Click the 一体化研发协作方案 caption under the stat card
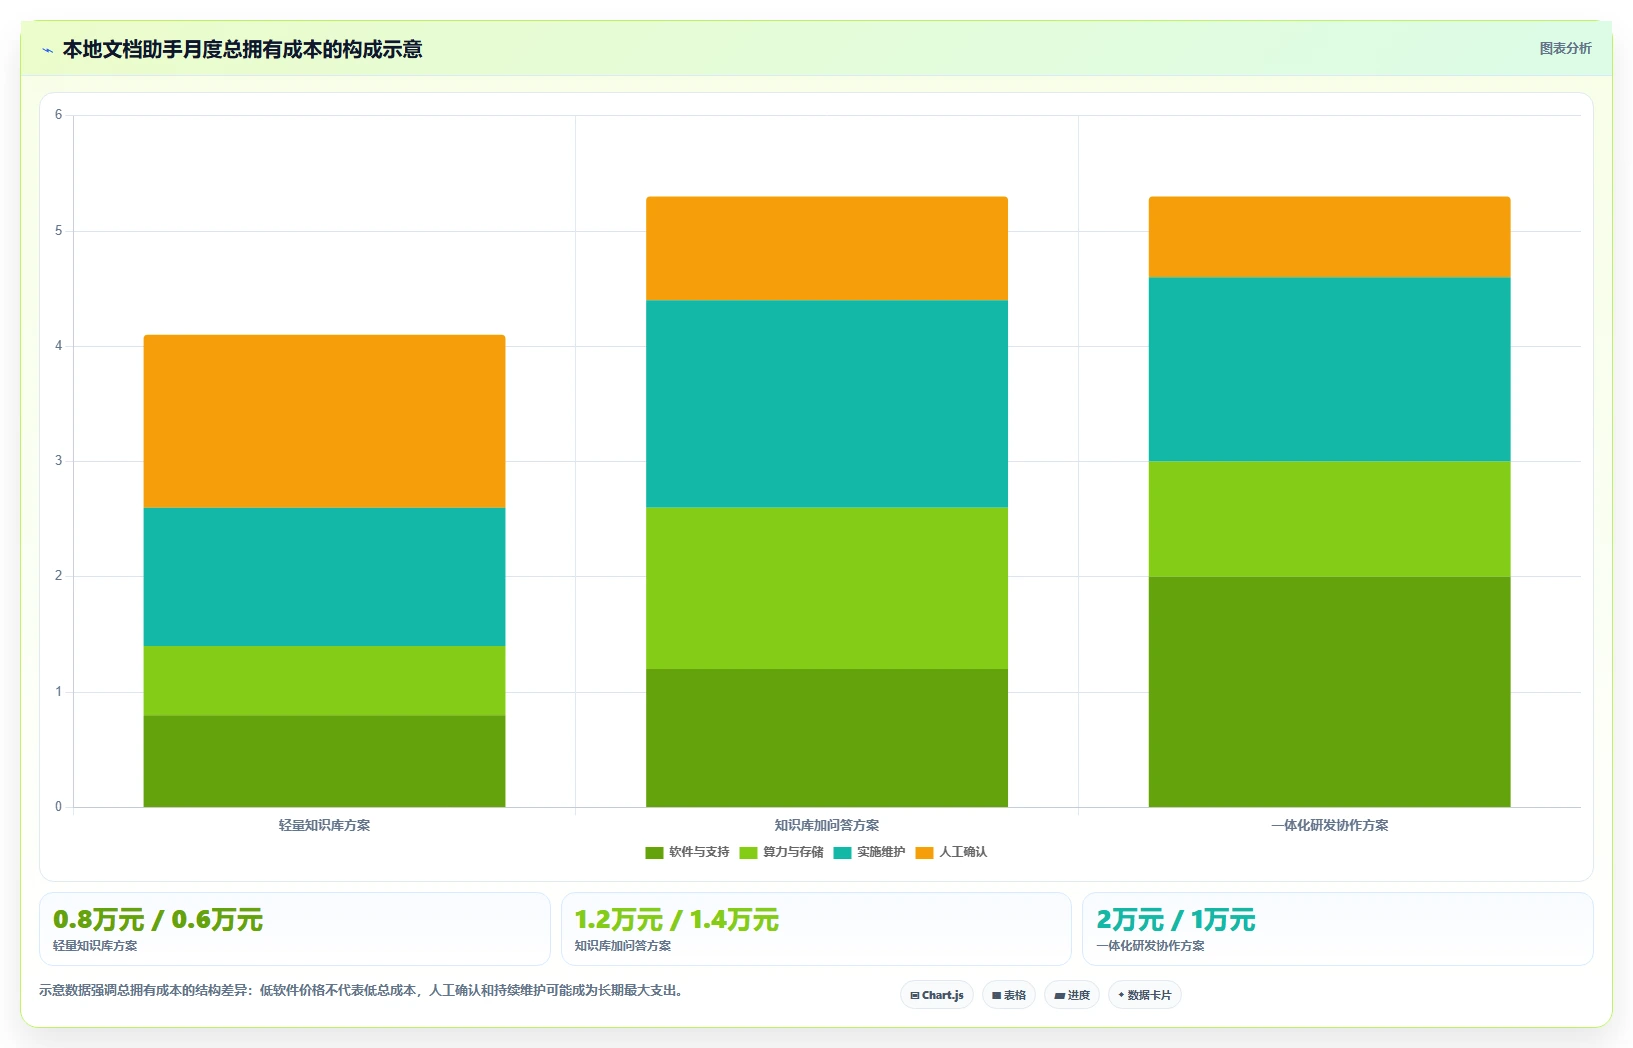 click(1150, 946)
